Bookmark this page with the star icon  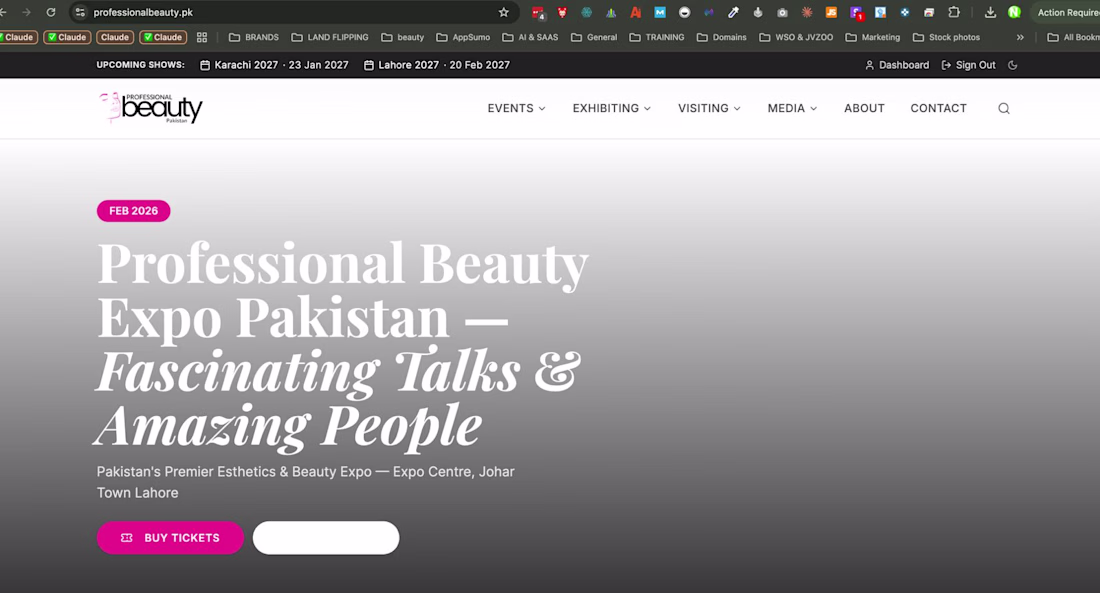coord(504,12)
